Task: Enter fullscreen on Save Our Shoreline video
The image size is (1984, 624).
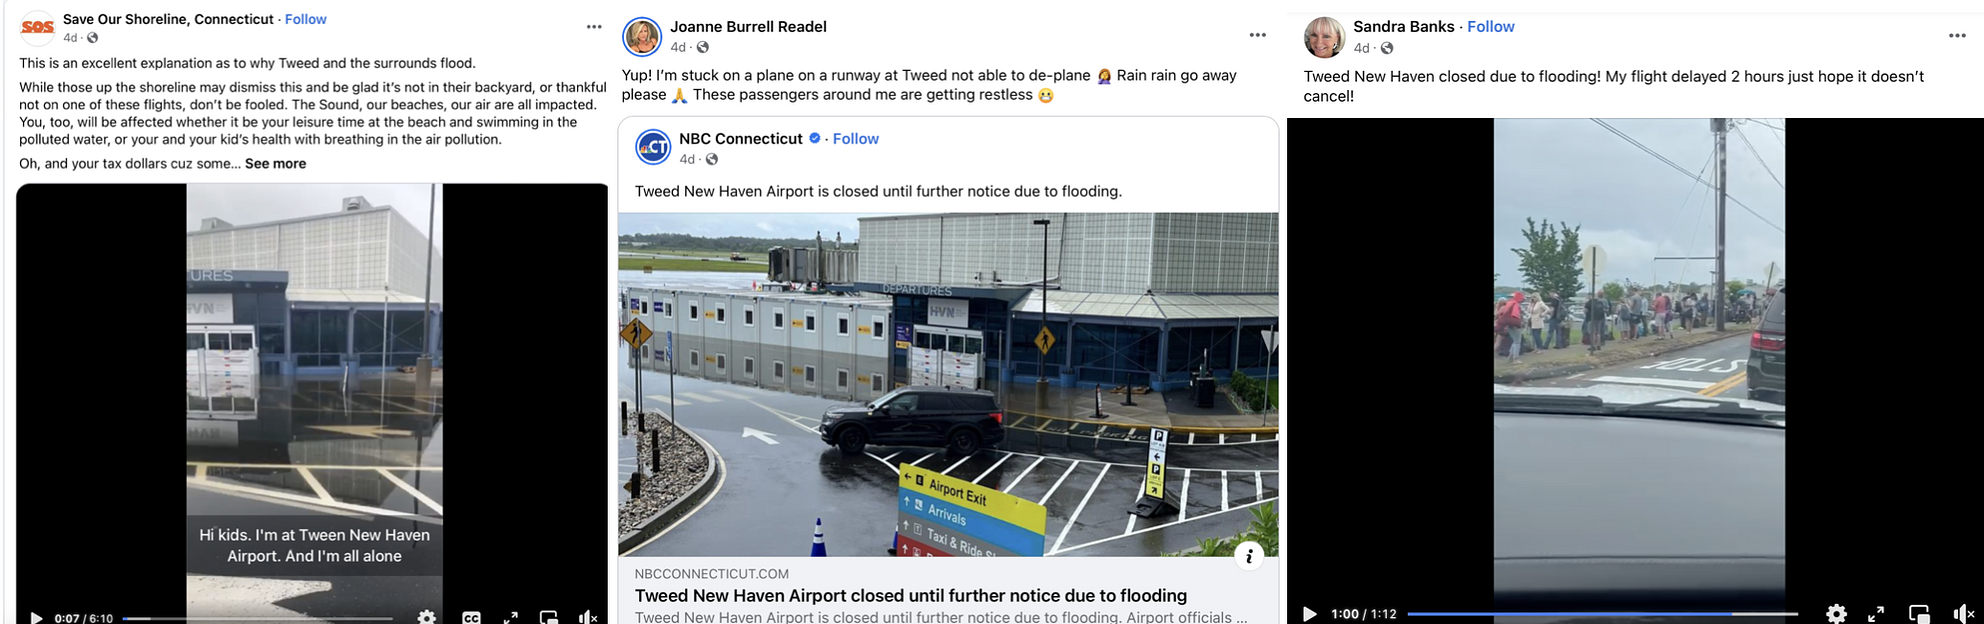Action: (510, 617)
